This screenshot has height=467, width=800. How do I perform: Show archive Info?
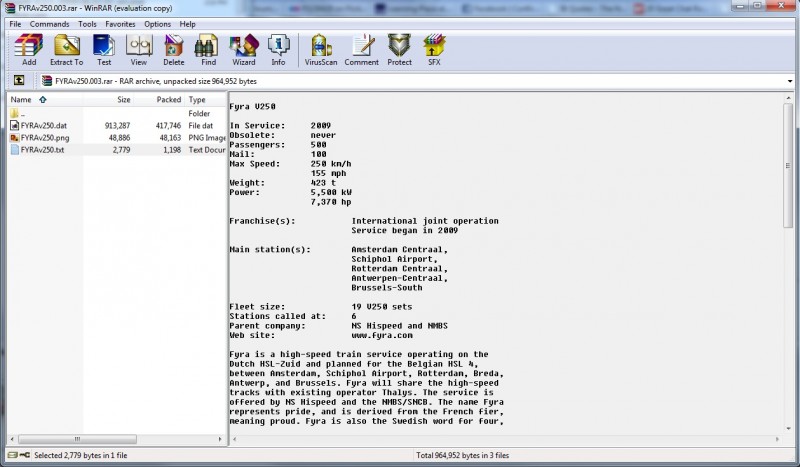point(279,46)
